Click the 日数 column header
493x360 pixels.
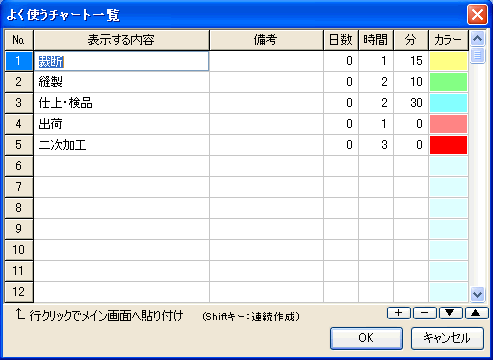point(341,40)
